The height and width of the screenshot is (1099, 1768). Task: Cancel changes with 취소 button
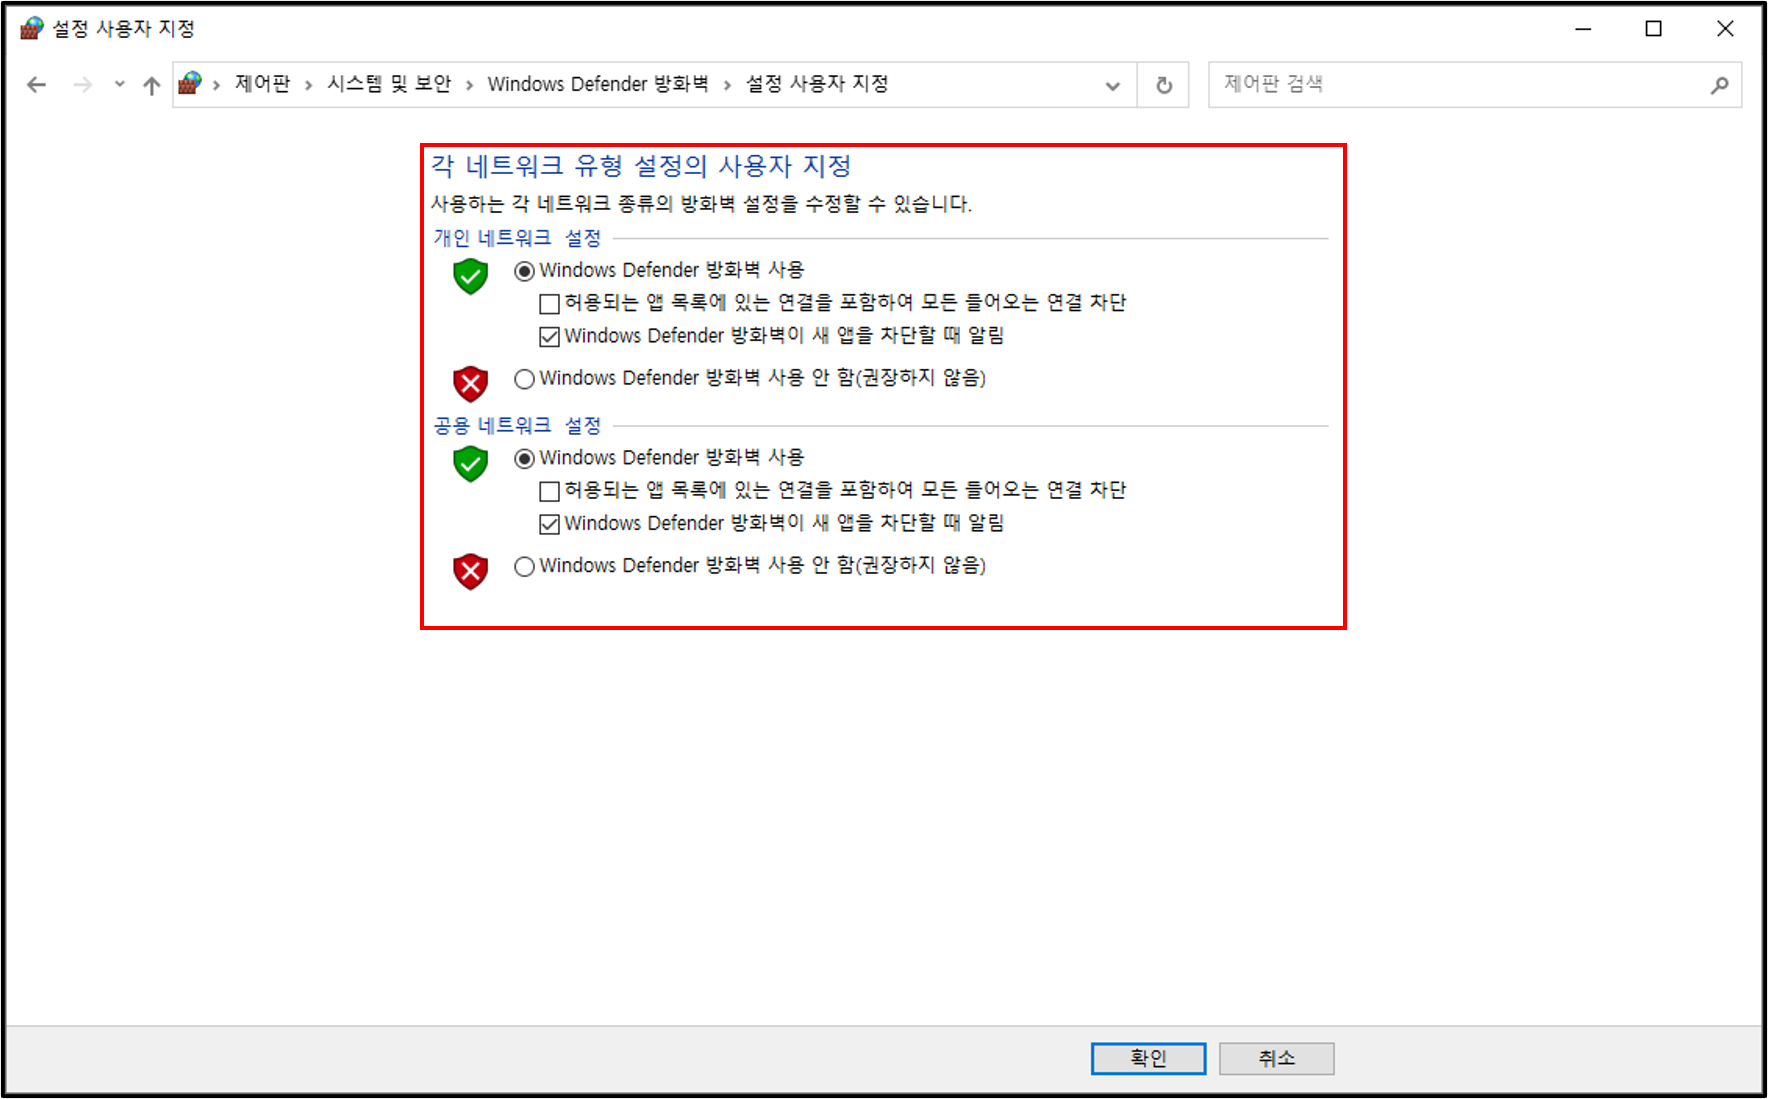click(x=1276, y=1058)
